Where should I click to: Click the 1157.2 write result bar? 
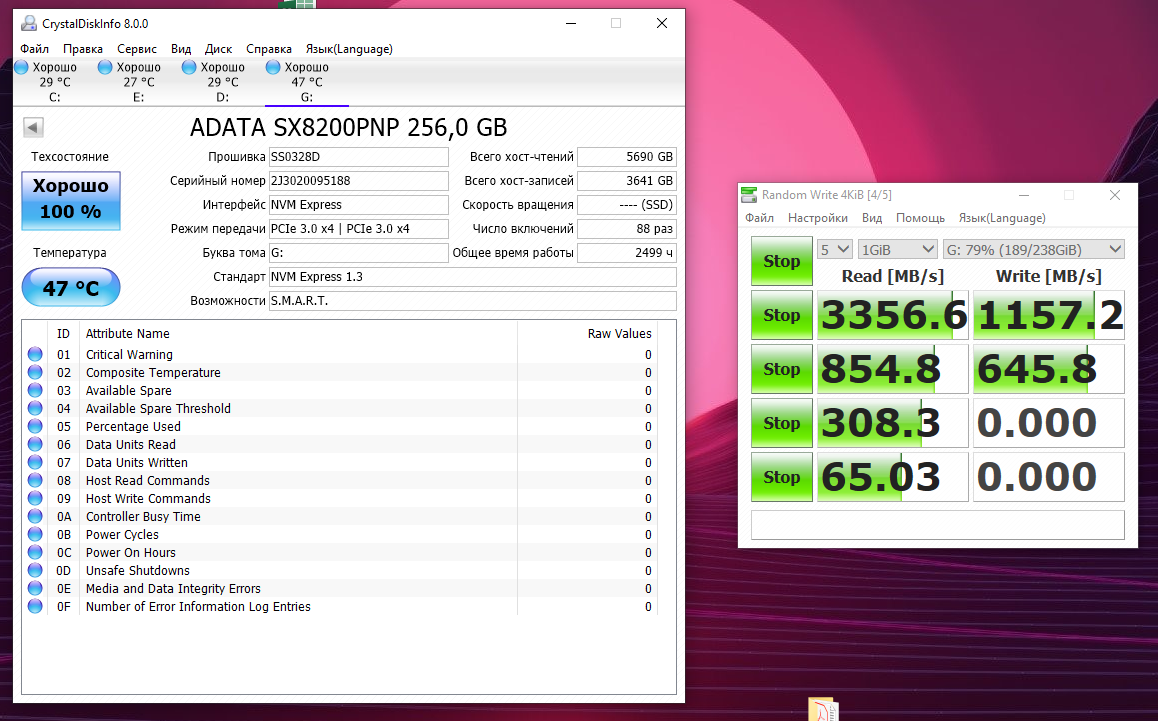pyautogui.click(x=1049, y=315)
